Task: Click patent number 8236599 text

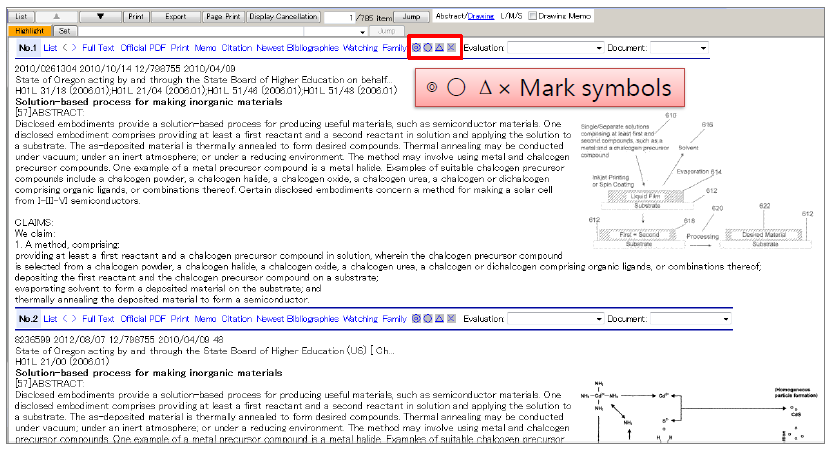Action: [x=32, y=339]
